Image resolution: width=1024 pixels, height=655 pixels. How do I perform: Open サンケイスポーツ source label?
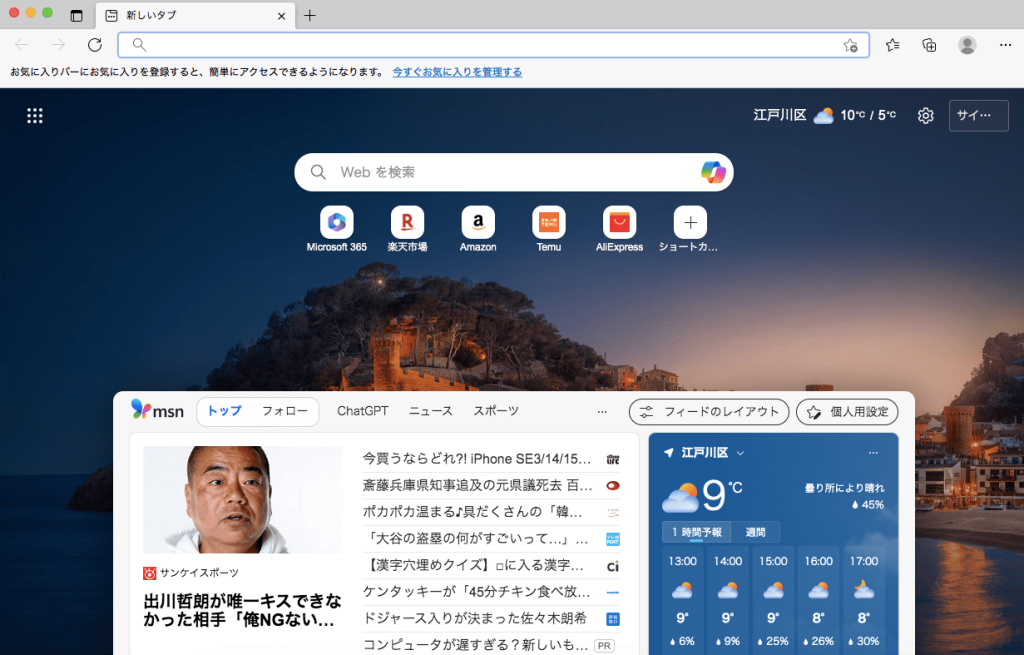click(x=191, y=573)
